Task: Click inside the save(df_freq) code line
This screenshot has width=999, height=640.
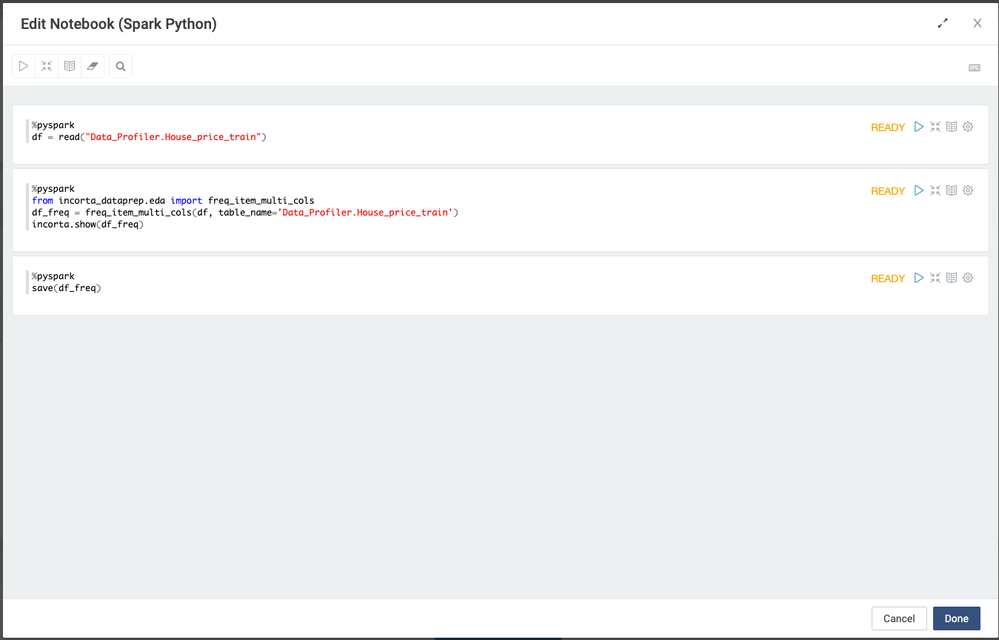Action: pyautogui.click(x=67, y=288)
